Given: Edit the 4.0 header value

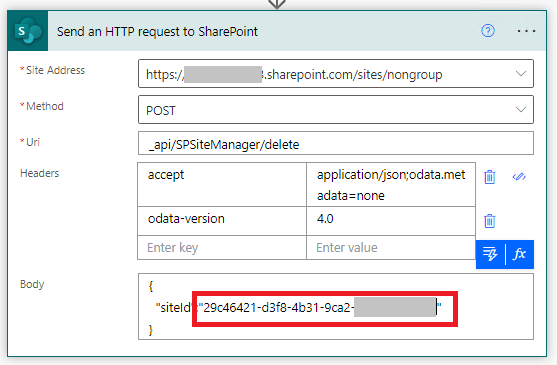Looking at the screenshot, I should [x=391, y=221].
